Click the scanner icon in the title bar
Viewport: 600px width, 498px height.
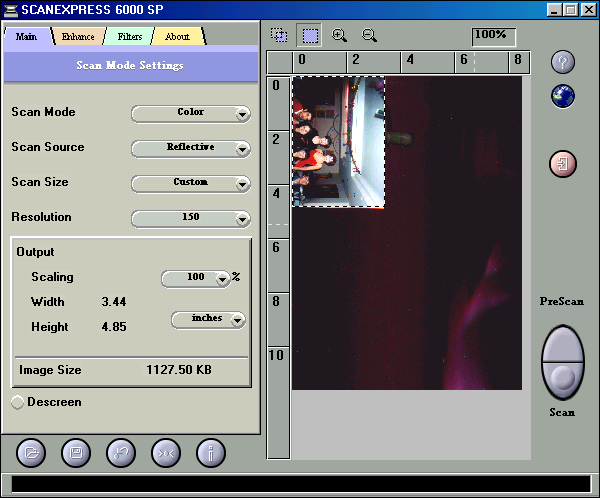pos(10,10)
